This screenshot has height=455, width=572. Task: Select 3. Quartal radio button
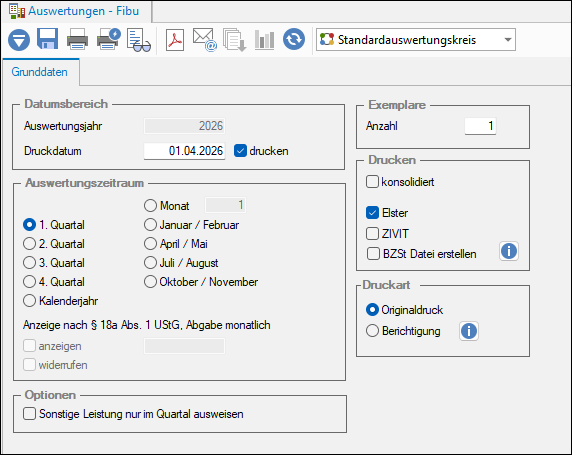coord(30,263)
